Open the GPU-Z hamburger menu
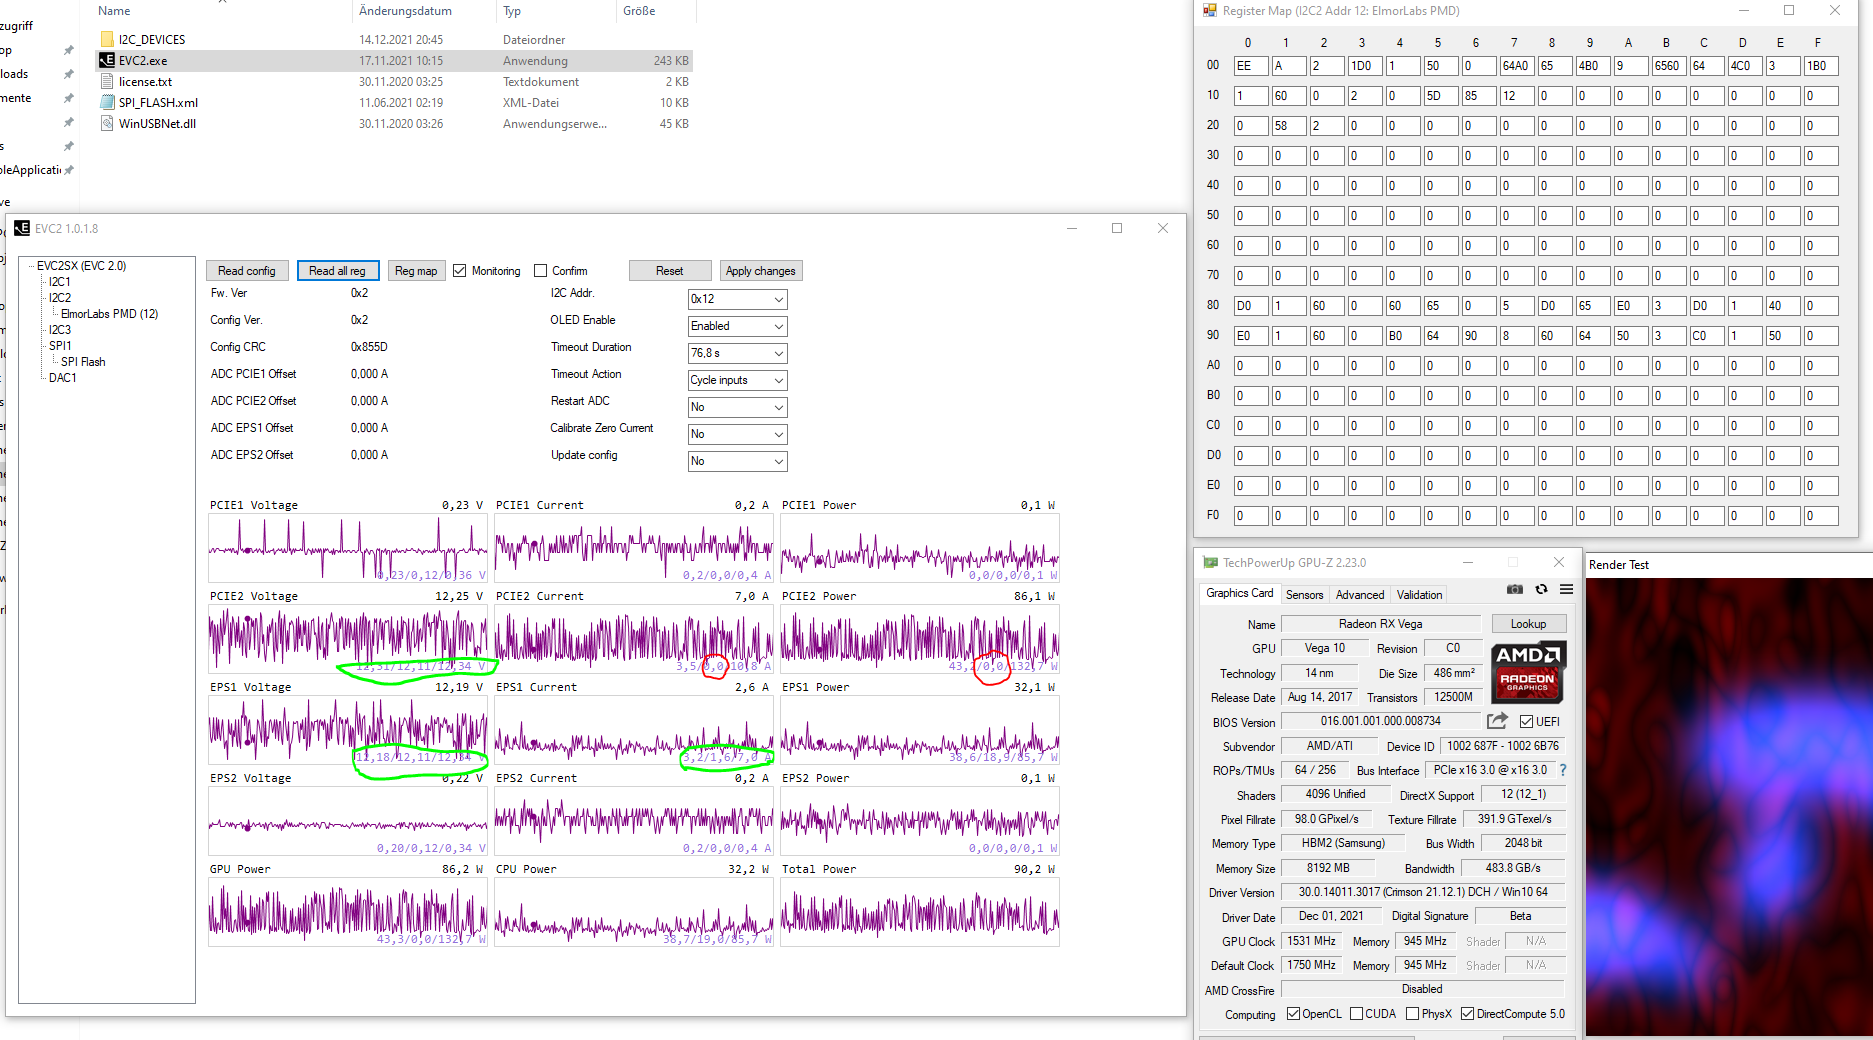1873x1040 pixels. (x=1566, y=590)
